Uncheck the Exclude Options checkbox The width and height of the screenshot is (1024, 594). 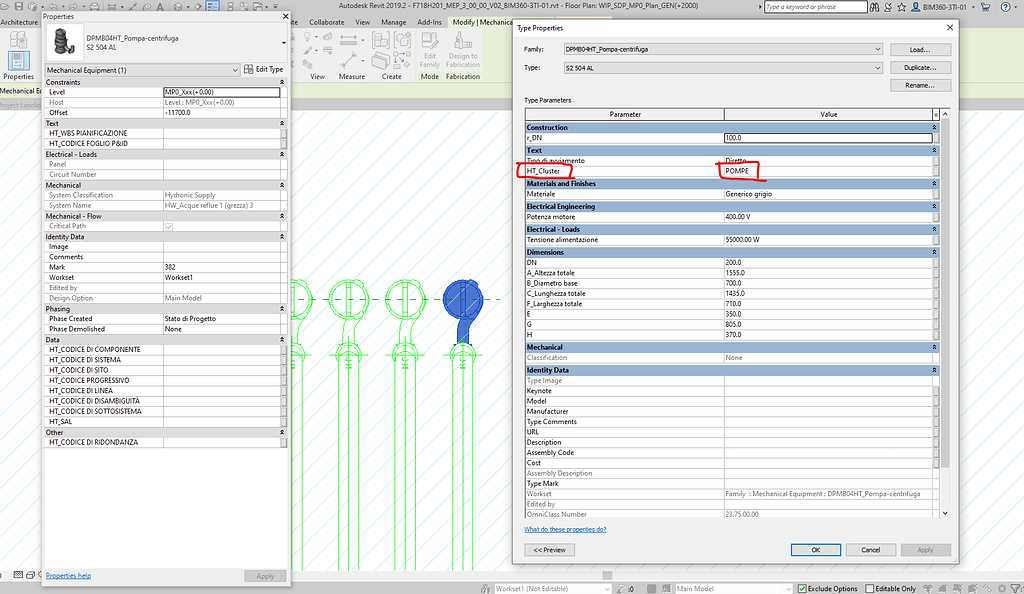(x=801, y=588)
